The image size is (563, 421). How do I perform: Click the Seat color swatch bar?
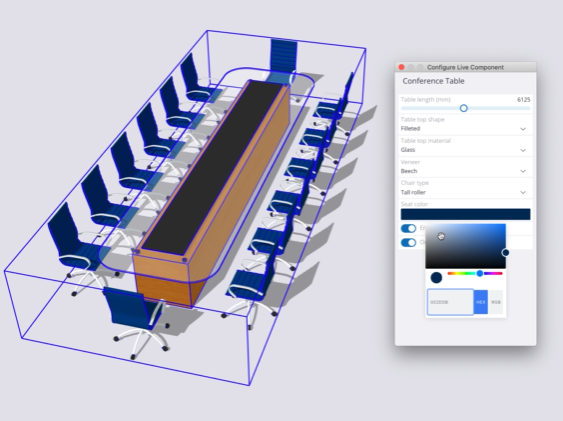pyautogui.click(x=465, y=214)
